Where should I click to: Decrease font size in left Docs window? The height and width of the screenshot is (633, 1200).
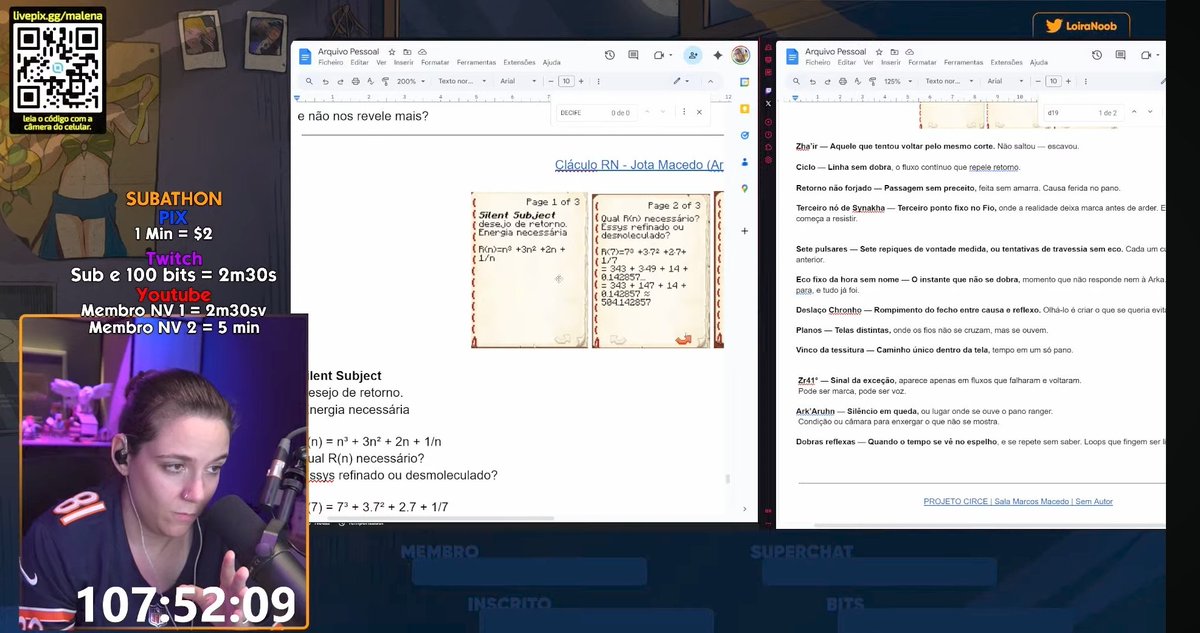(551, 81)
